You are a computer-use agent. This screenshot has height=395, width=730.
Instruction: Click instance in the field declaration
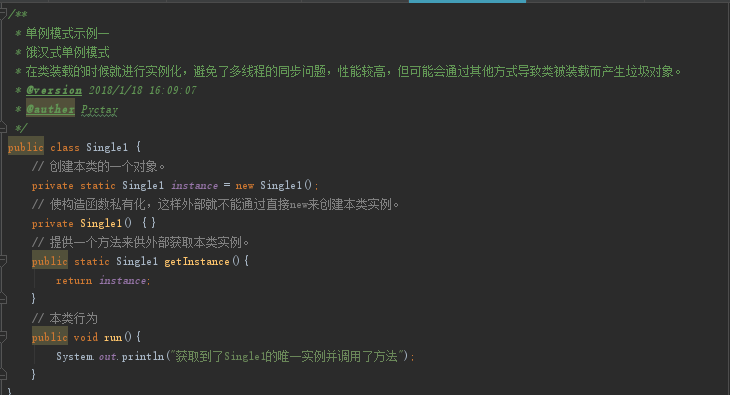195,185
